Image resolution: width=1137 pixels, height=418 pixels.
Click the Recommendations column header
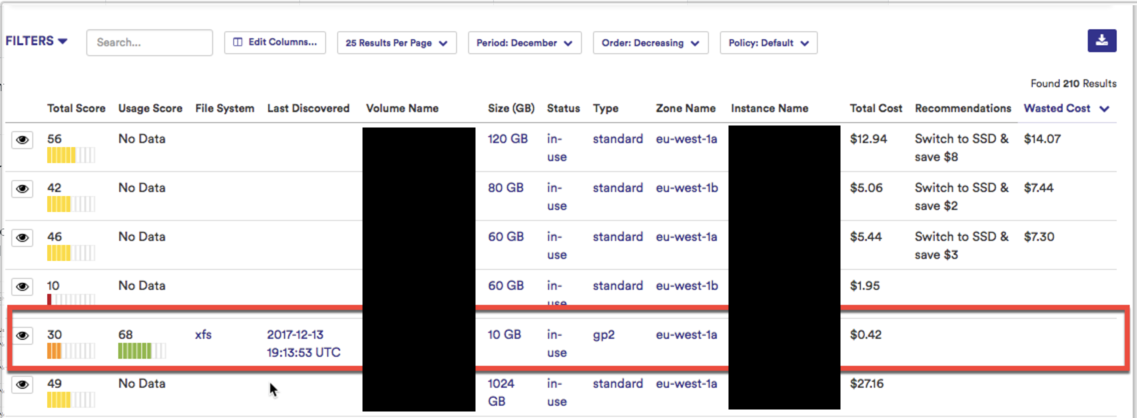[963, 108]
